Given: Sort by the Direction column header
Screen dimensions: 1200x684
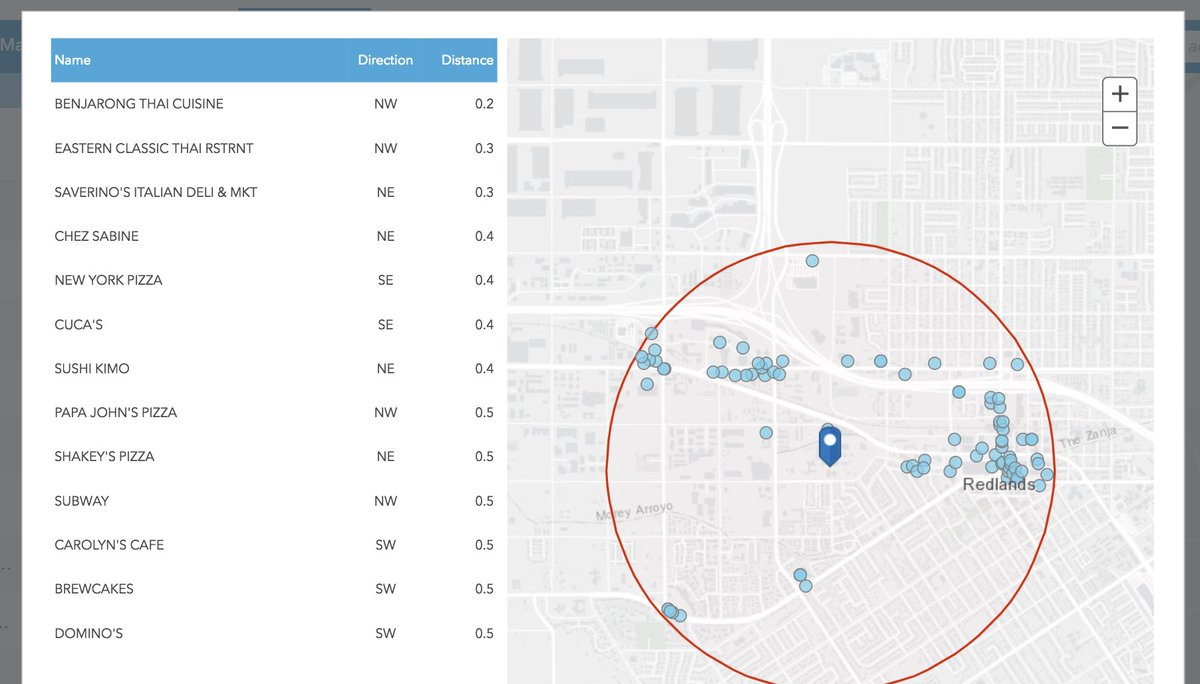Looking at the screenshot, I should 385,60.
